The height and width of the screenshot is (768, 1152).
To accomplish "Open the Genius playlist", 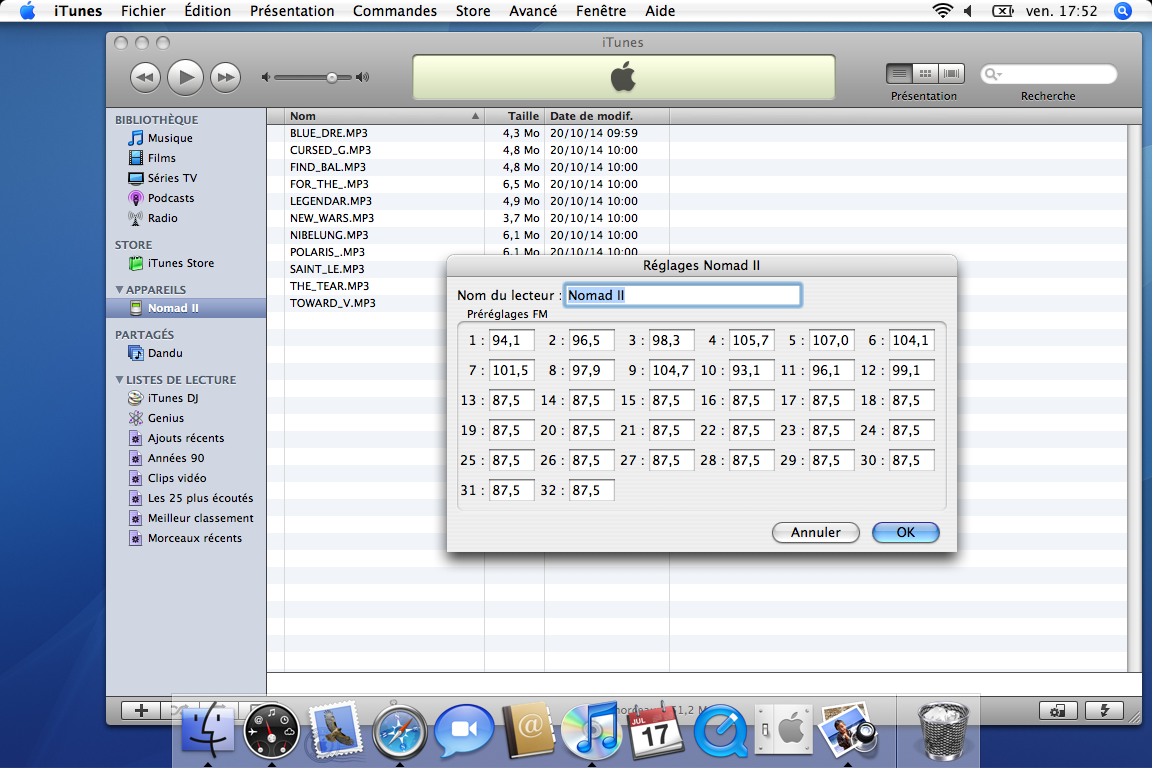I will click(x=165, y=418).
